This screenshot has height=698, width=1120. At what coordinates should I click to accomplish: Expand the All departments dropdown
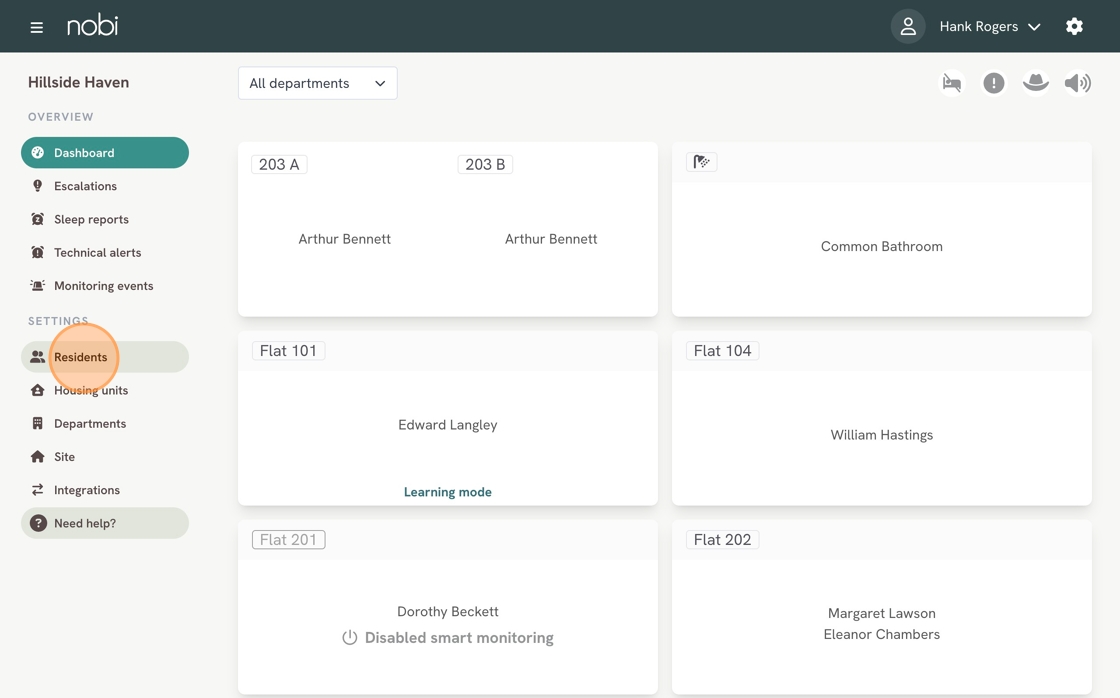pyautogui.click(x=317, y=83)
